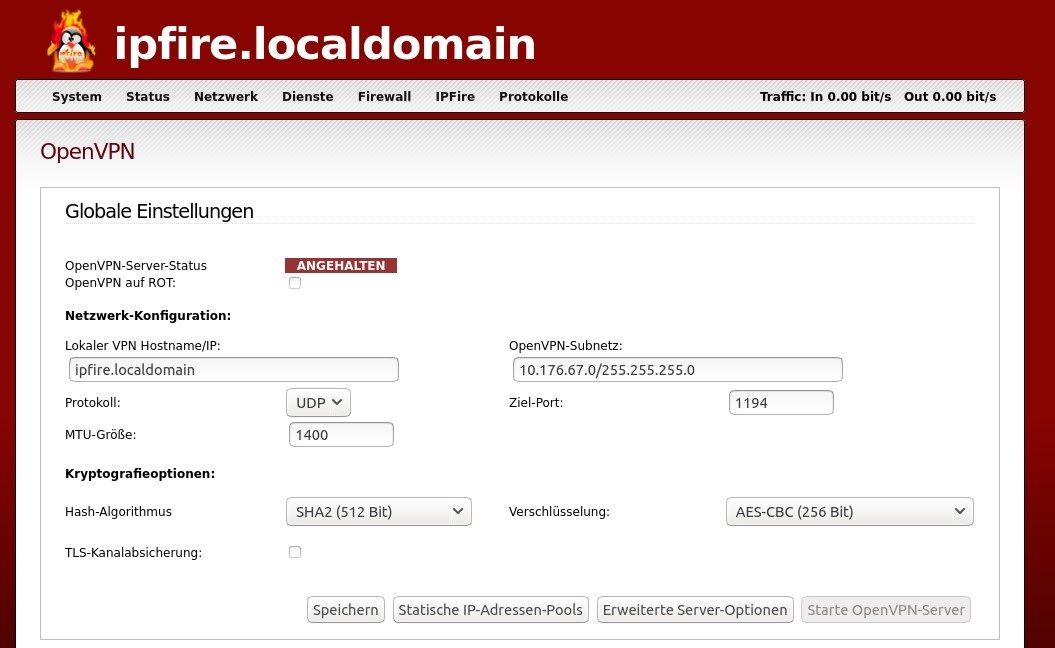Open the Hash-Algorithmus dropdown
Viewport: 1055px width, 648px height.
point(378,511)
